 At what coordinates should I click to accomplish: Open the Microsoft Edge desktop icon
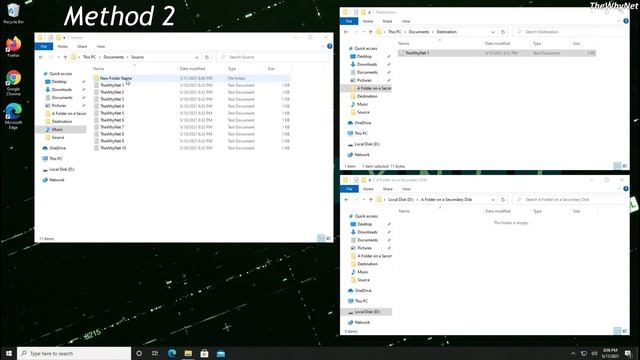click(x=13, y=116)
